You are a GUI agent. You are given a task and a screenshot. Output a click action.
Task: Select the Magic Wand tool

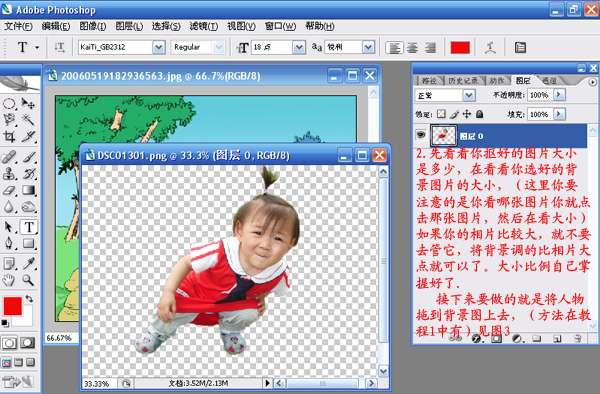pyautogui.click(x=28, y=120)
